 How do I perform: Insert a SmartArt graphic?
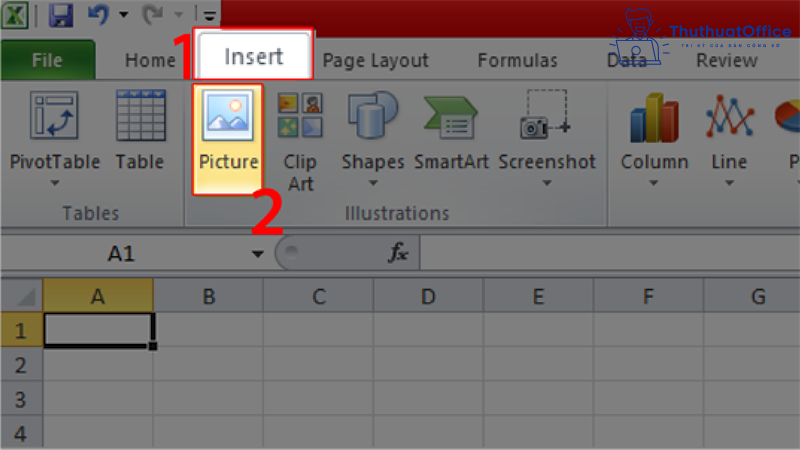click(449, 117)
